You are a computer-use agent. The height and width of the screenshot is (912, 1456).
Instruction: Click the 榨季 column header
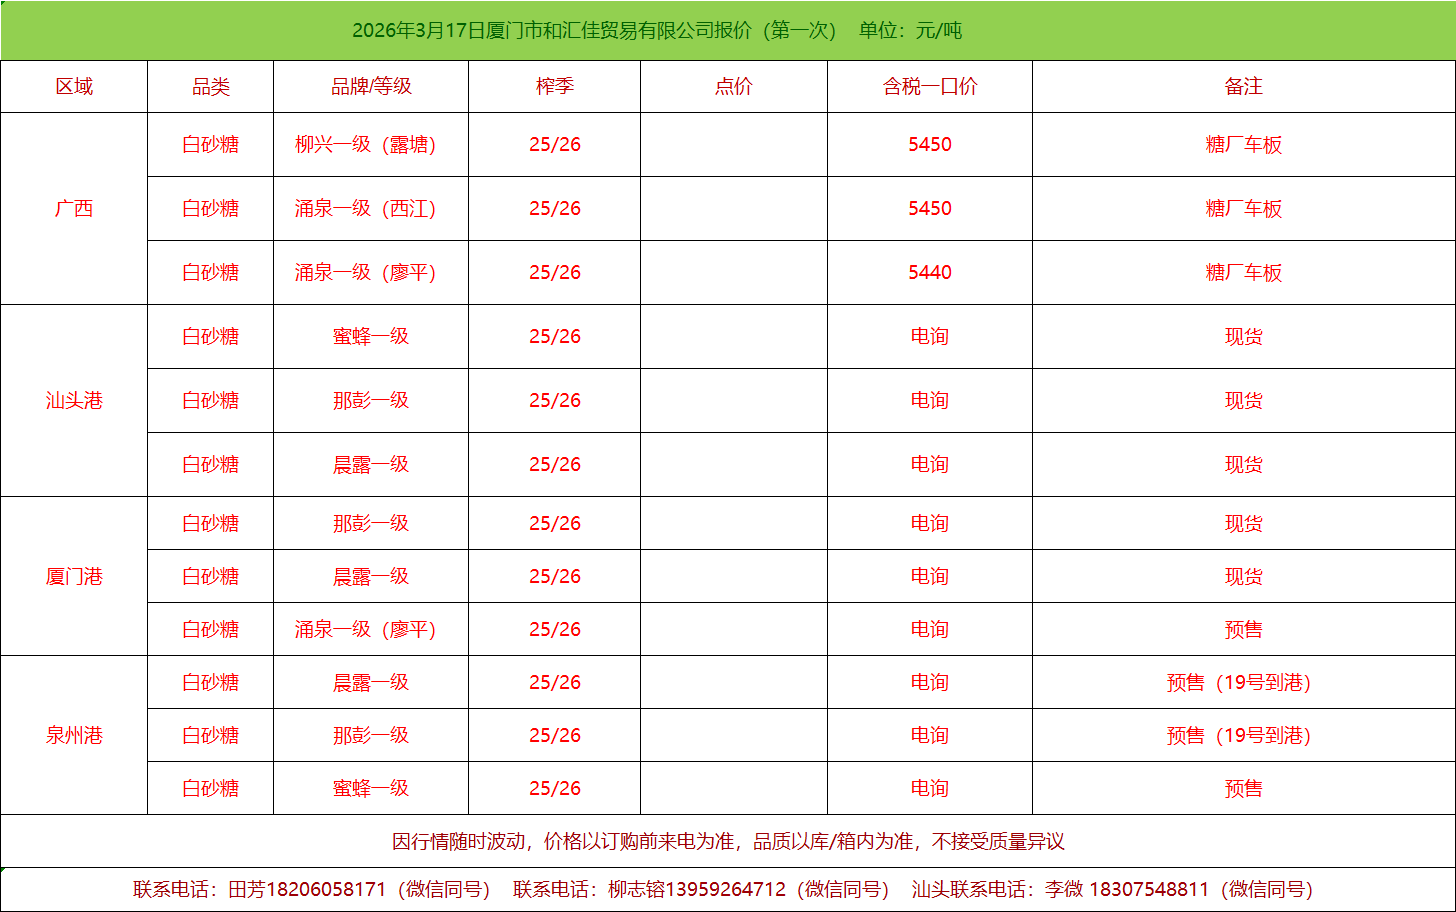coord(554,87)
